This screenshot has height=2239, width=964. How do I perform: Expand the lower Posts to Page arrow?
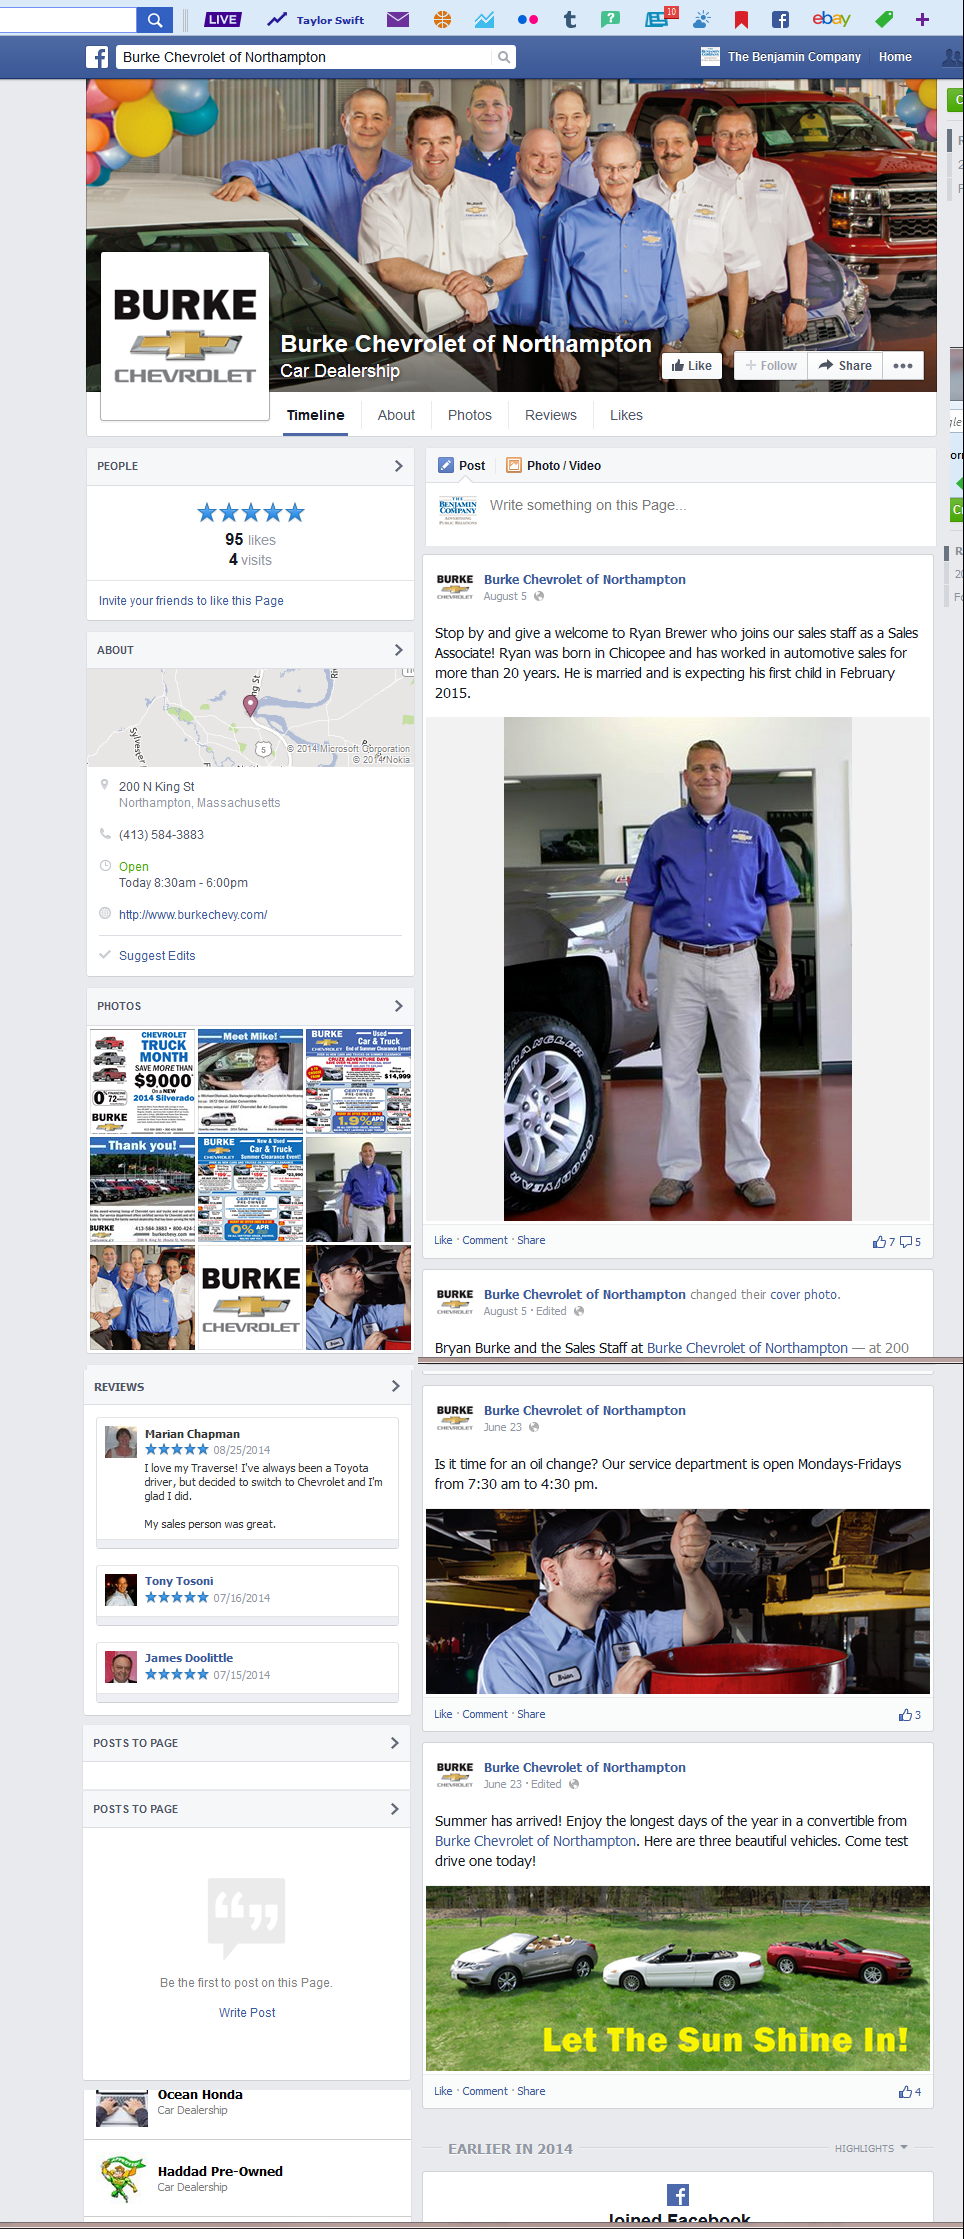[394, 1809]
